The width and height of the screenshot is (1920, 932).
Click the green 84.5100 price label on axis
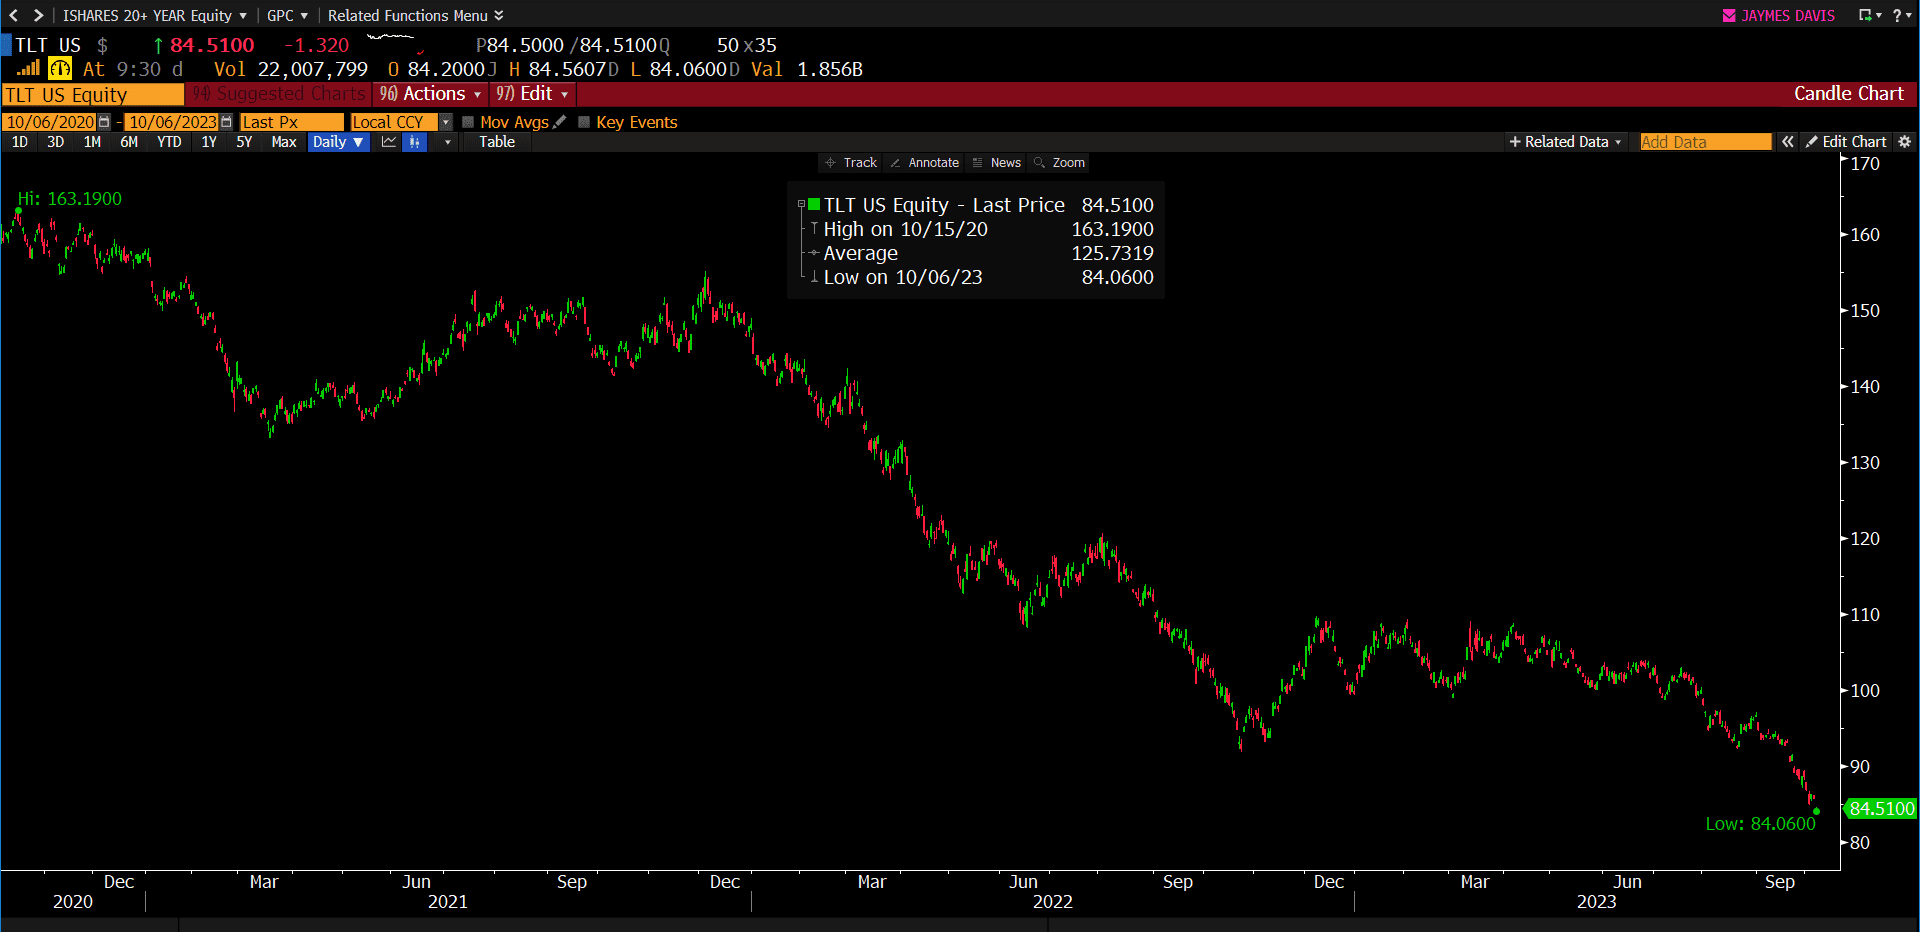(x=1880, y=809)
